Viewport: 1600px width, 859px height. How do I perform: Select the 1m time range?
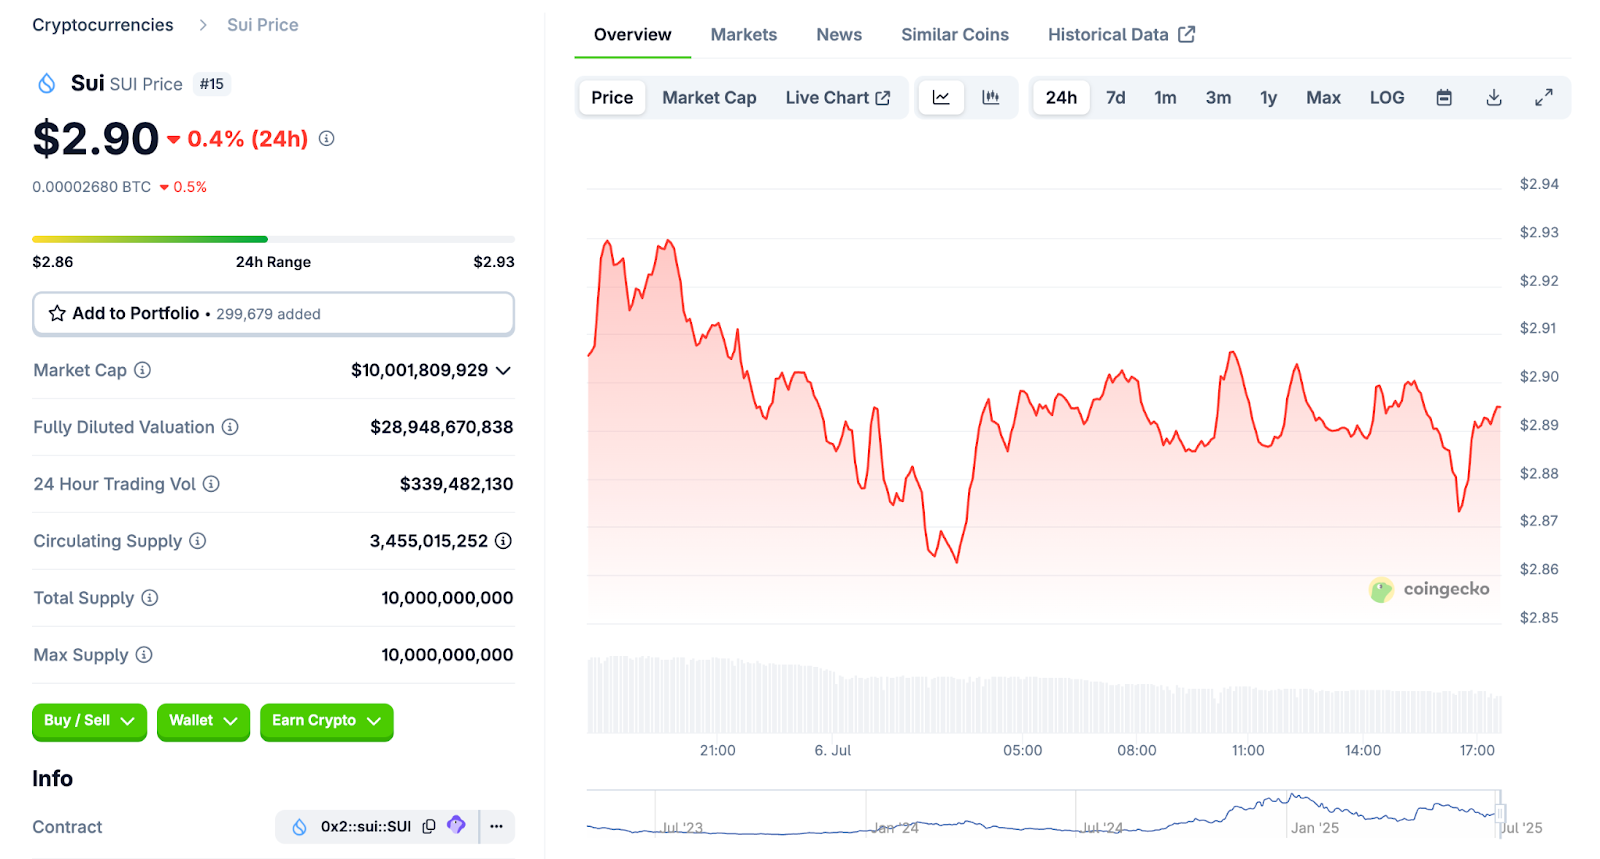[1165, 98]
